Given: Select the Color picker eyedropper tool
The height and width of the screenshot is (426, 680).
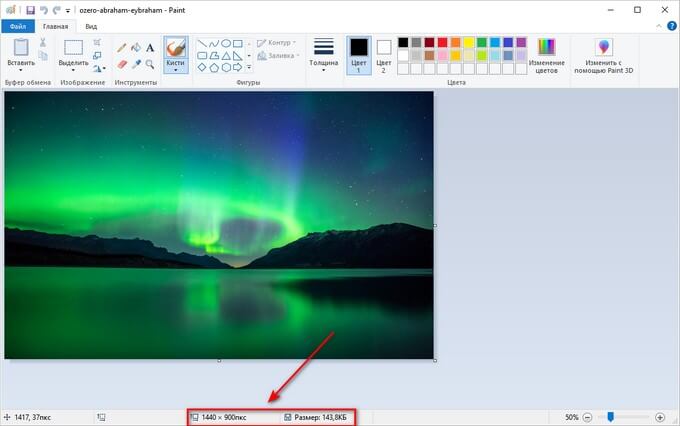Looking at the screenshot, I should point(136,64).
